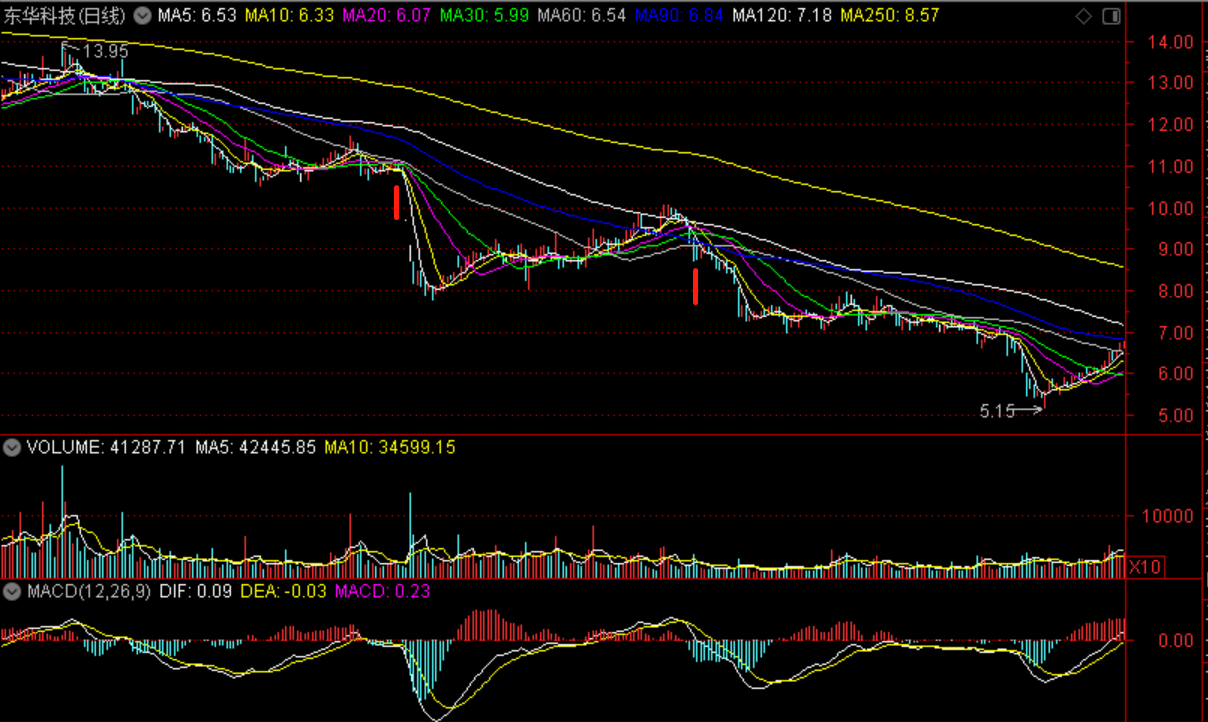Click the DEA: -0.03 value
The image size is (1208, 722).
284,591
